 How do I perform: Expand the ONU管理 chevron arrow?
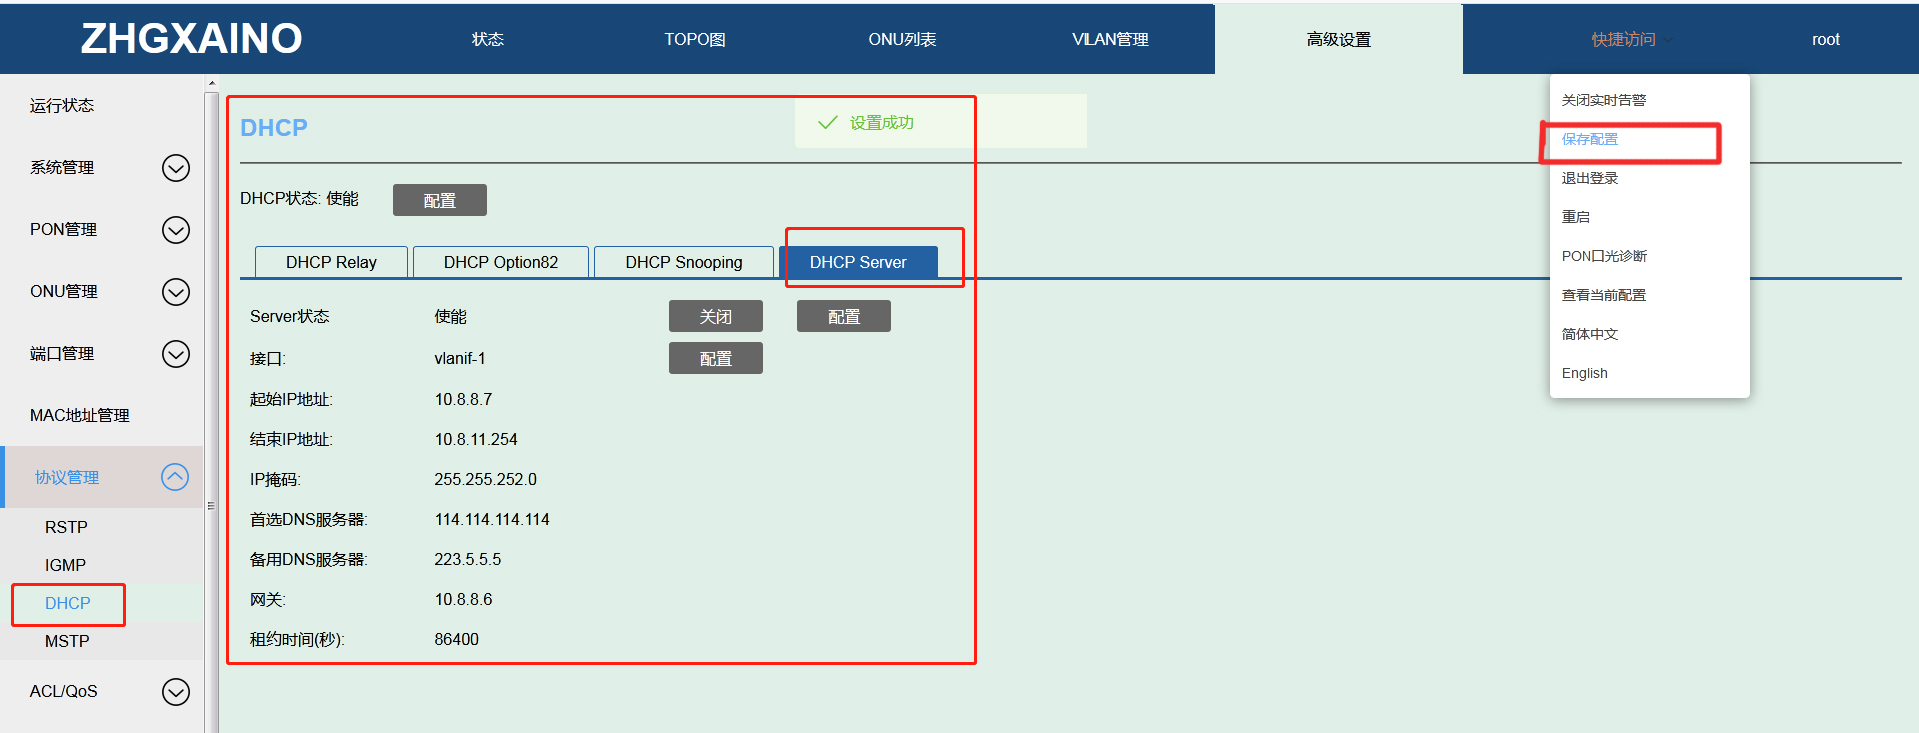pyautogui.click(x=176, y=292)
